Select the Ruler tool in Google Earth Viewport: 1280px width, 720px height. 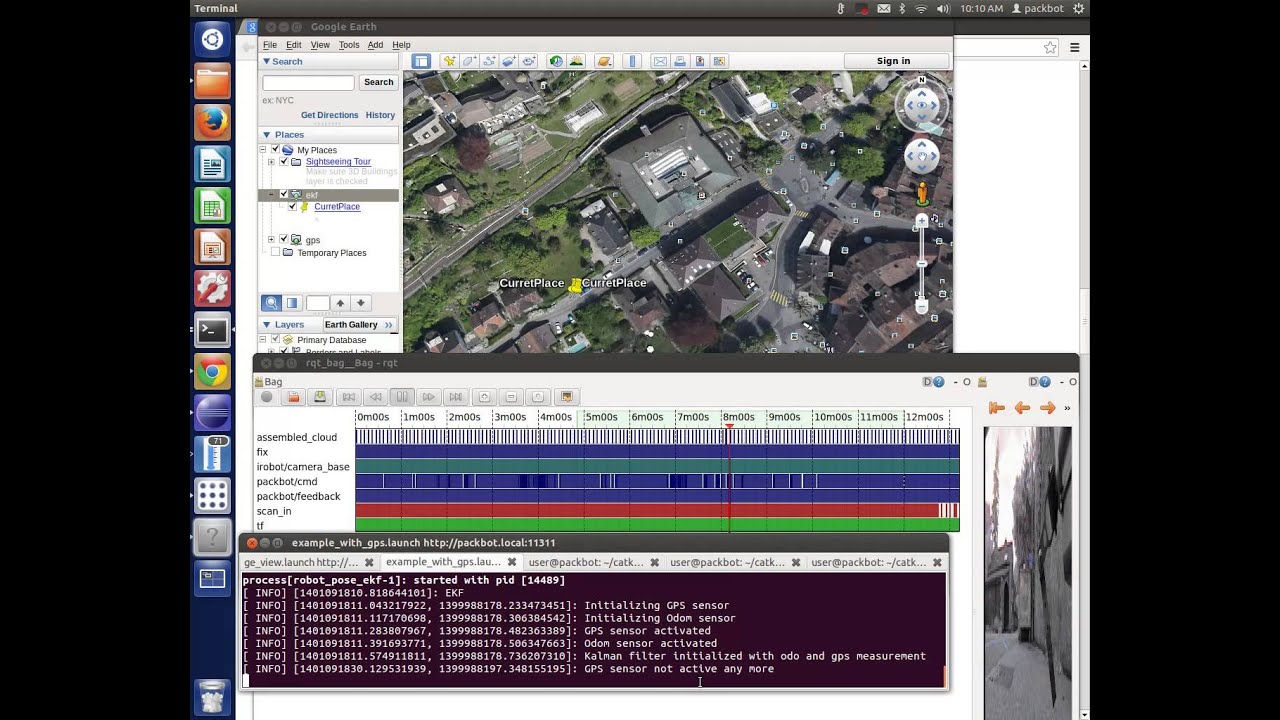point(632,61)
